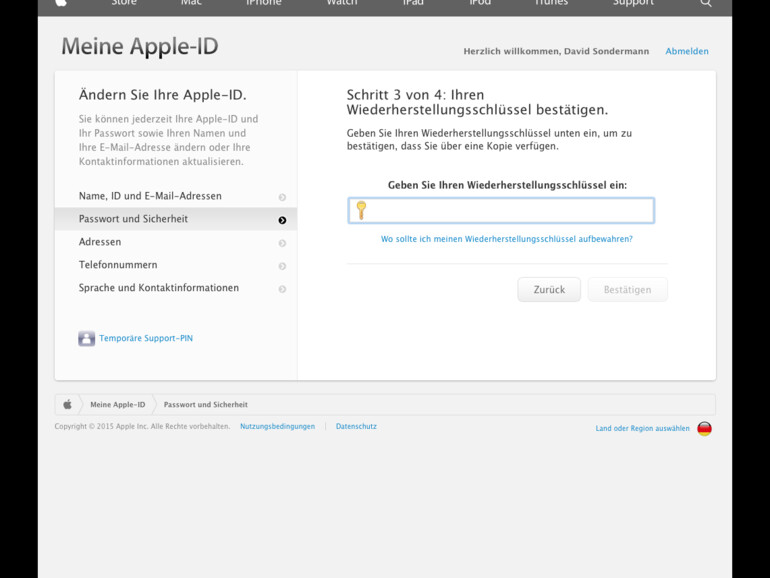Expand the Adressen section arrow
Viewport: 770px width, 578px height.
(x=282, y=243)
